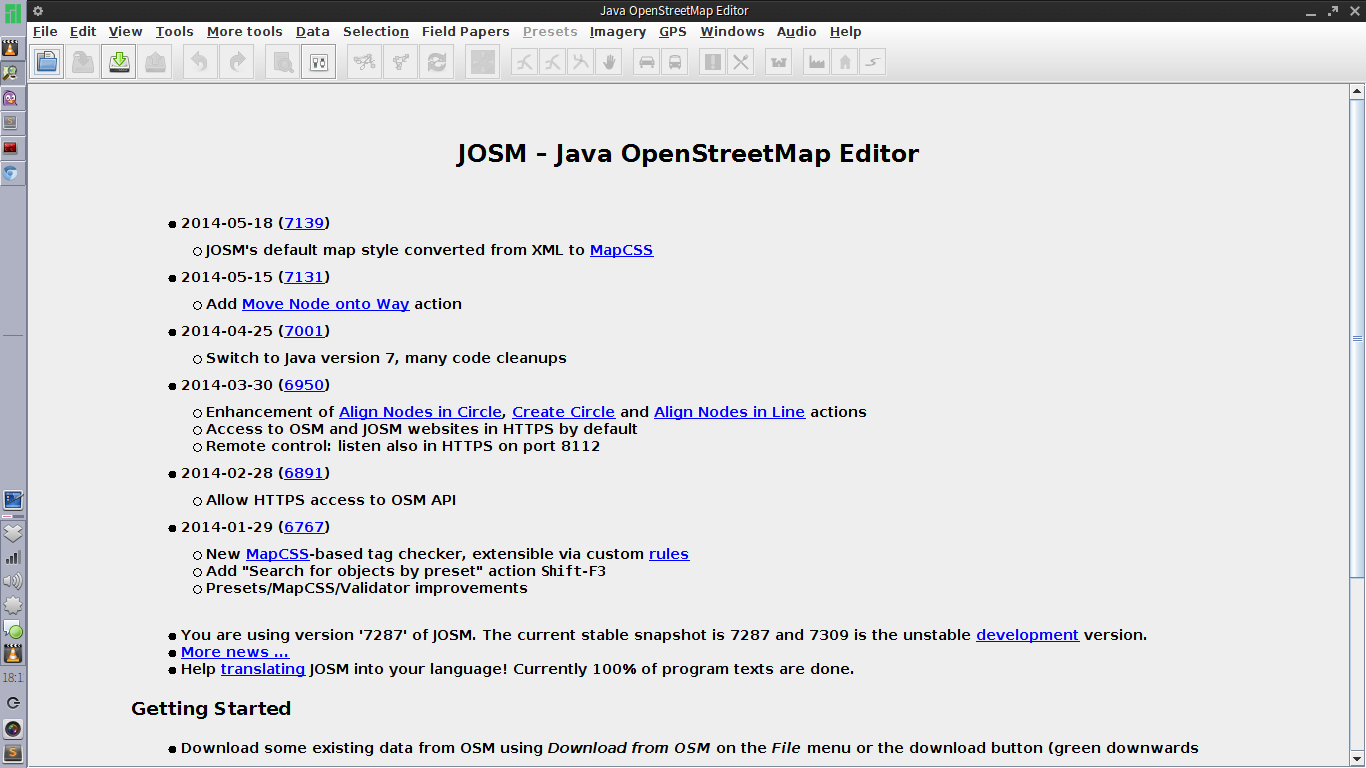Click the More news ... link
The height and width of the screenshot is (768, 1366).
pyautogui.click(x=235, y=652)
